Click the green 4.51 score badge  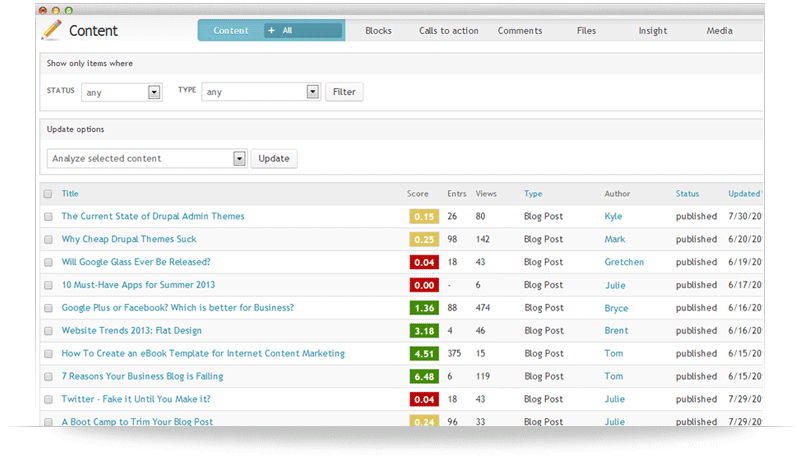coord(424,354)
